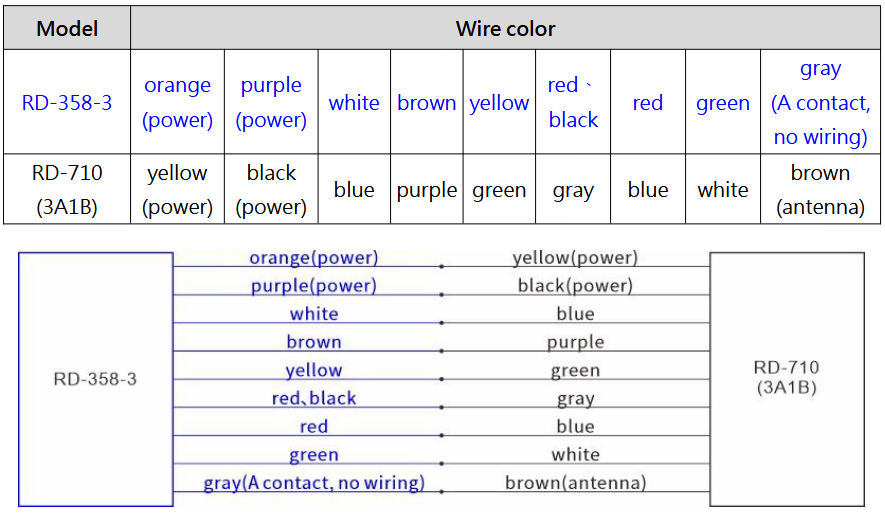This screenshot has width=885, height=513.
Task: Click the "gray" cell in the RD-710 row
Action: pos(573,190)
